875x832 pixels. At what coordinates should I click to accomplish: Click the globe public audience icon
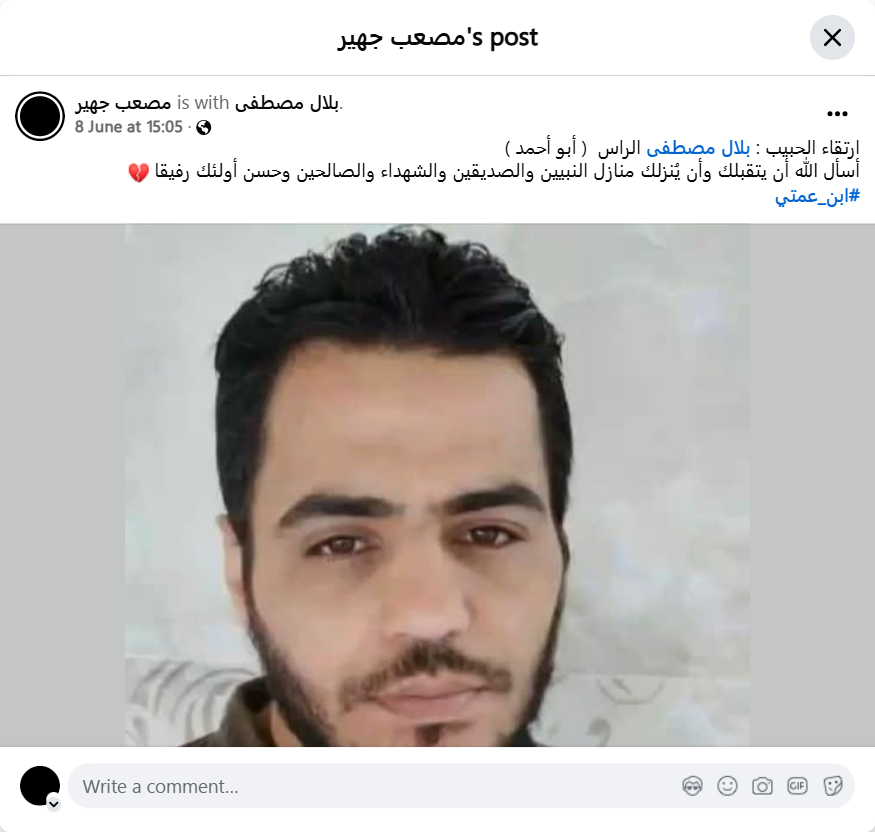coord(204,128)
